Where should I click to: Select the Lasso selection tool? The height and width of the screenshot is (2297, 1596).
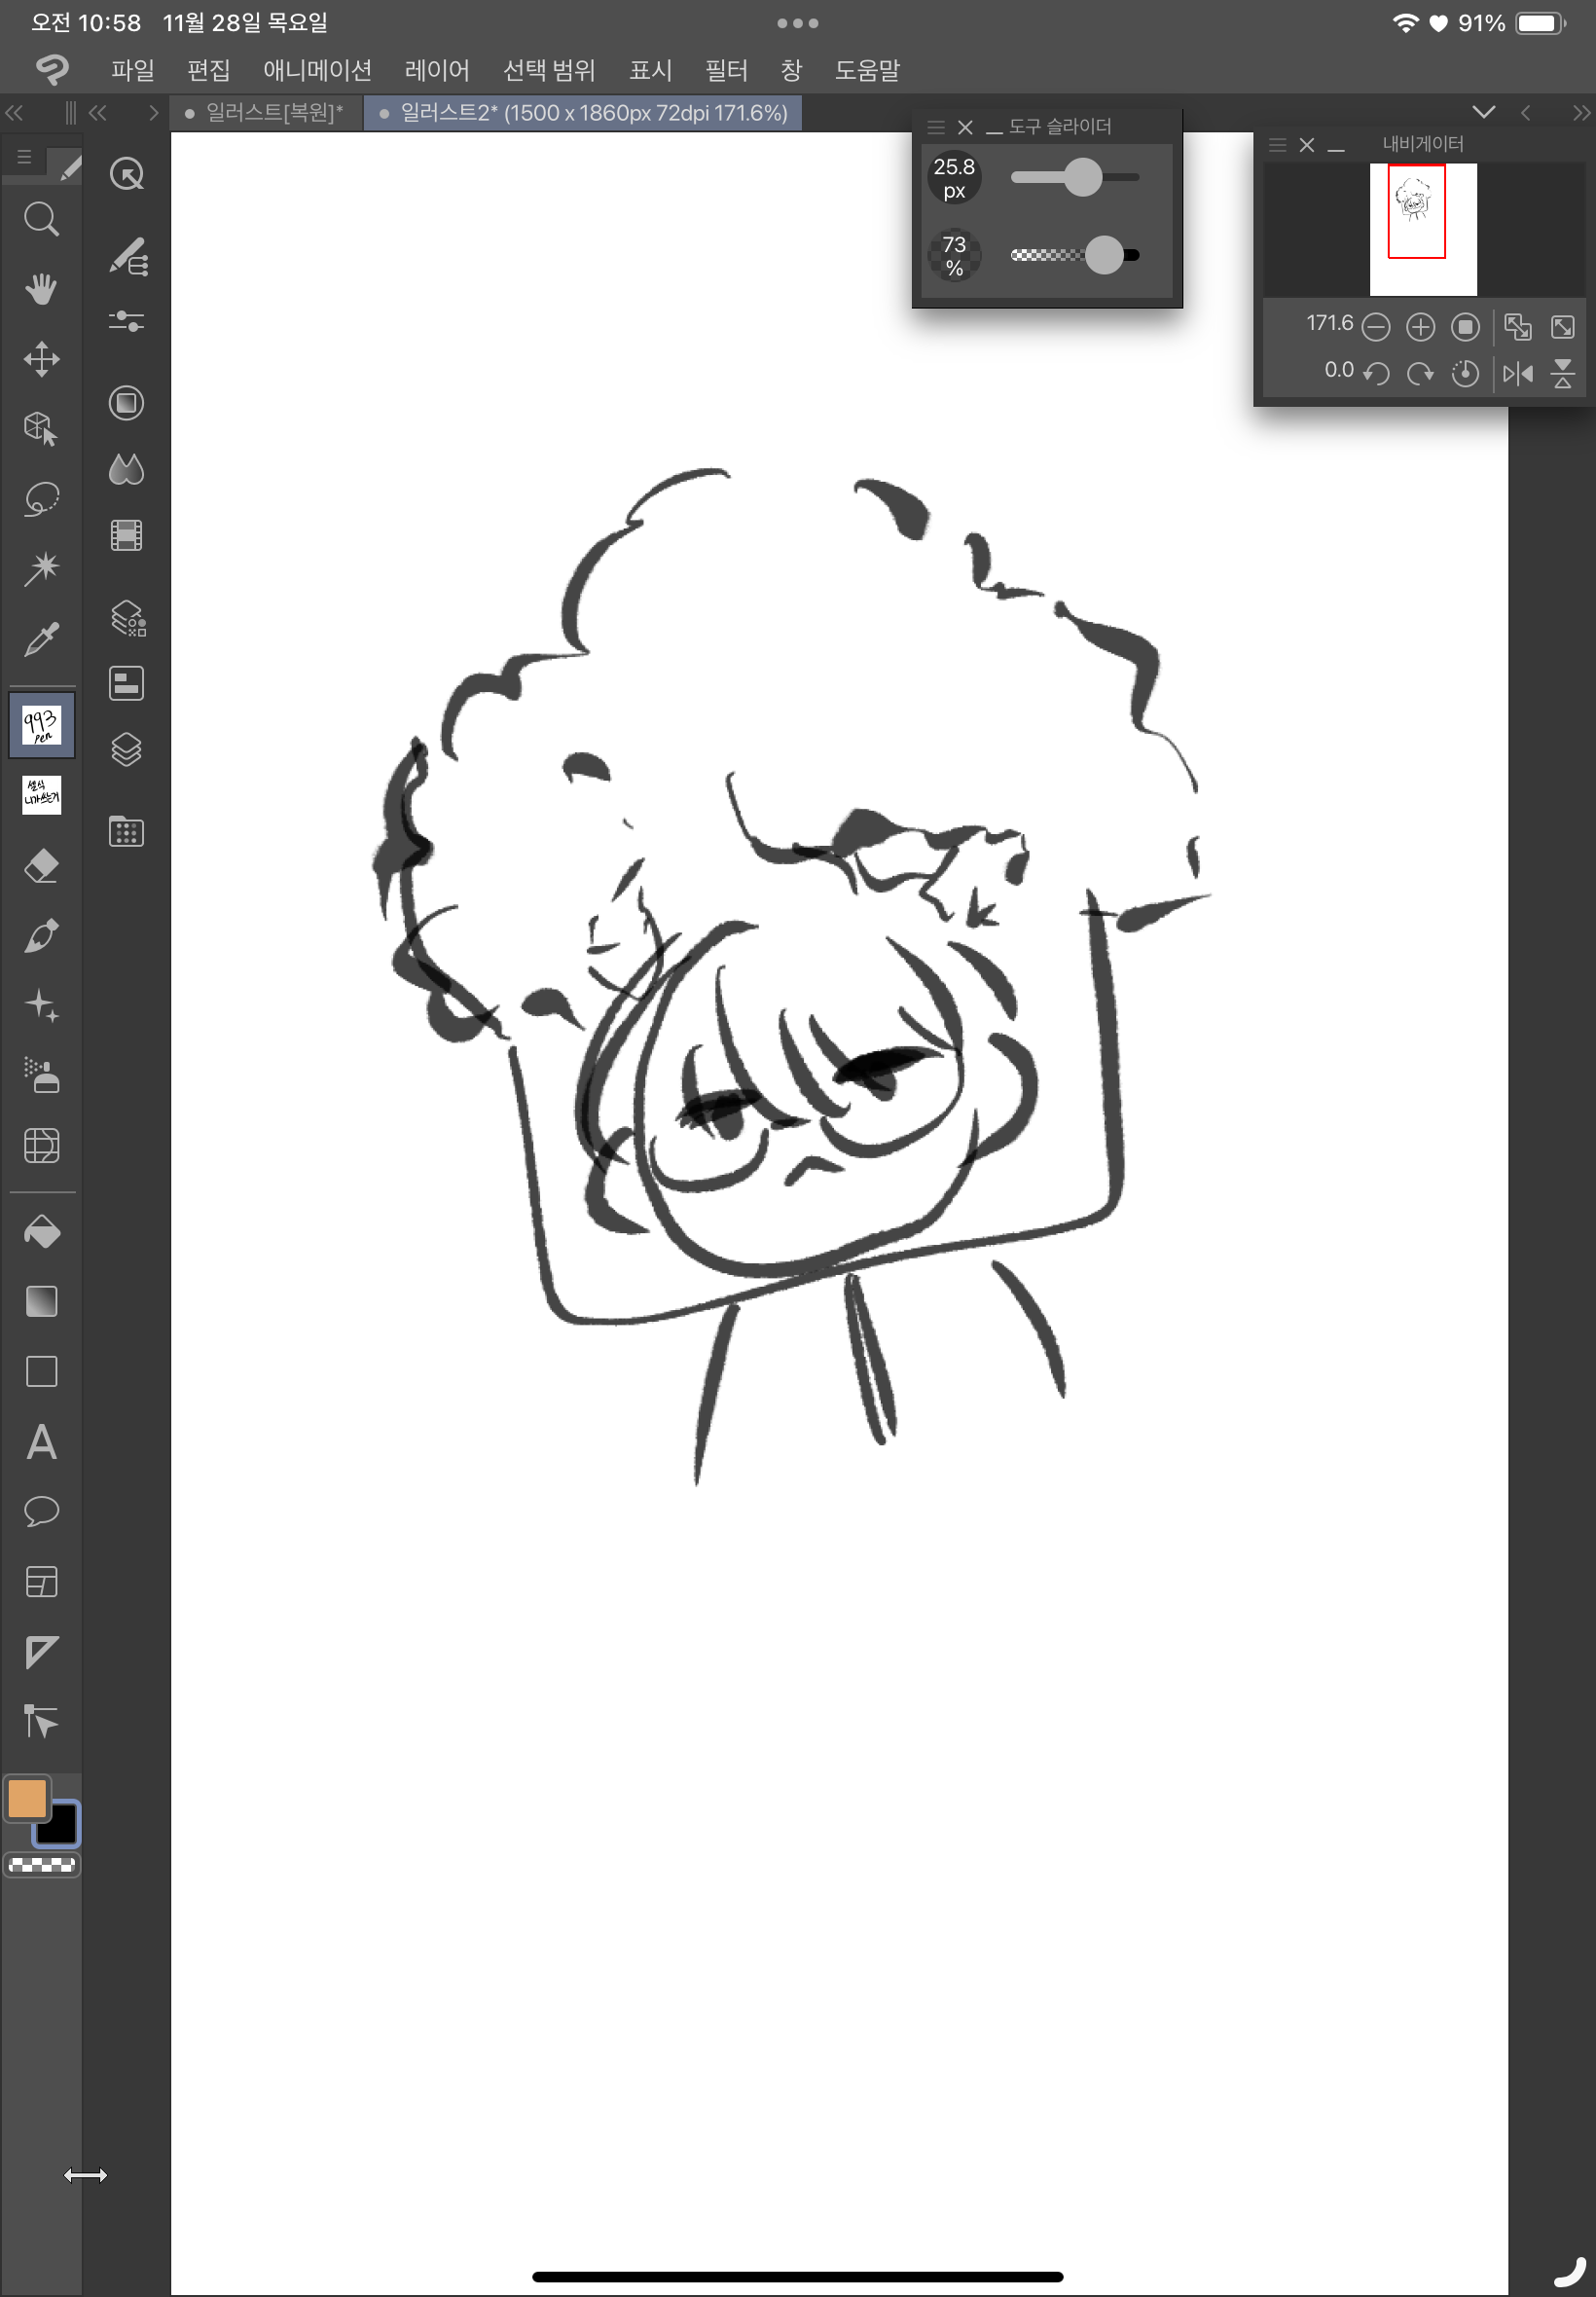(41, 498)
